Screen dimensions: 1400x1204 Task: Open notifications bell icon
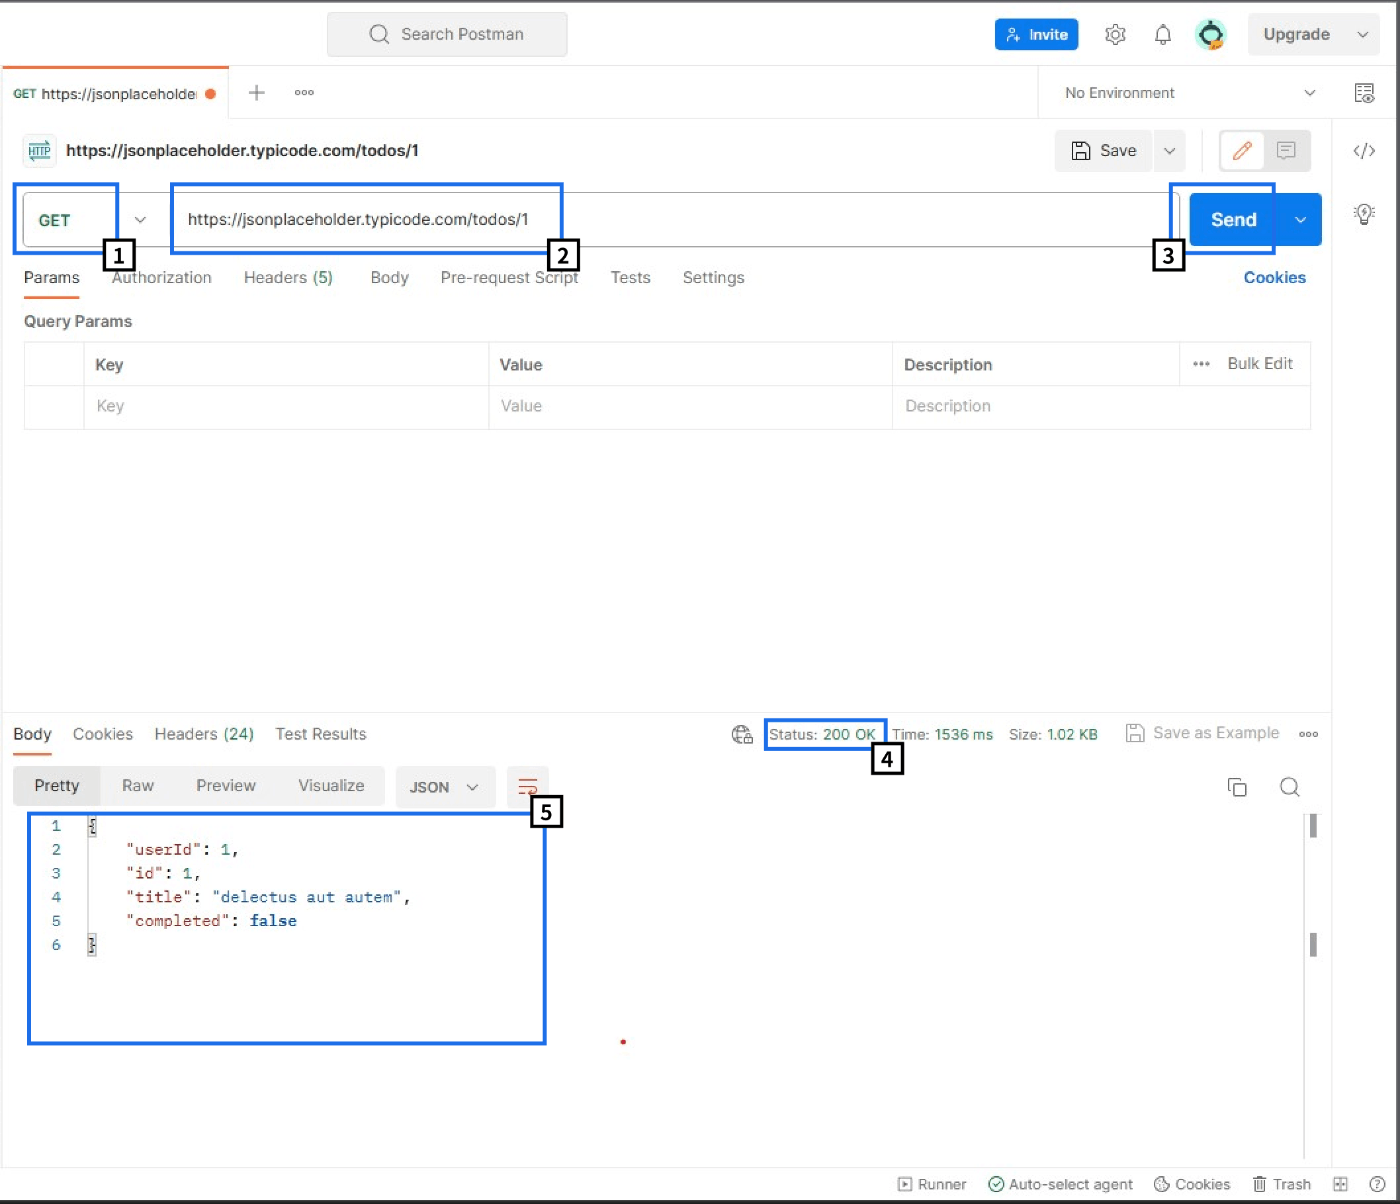(1162, 35)
